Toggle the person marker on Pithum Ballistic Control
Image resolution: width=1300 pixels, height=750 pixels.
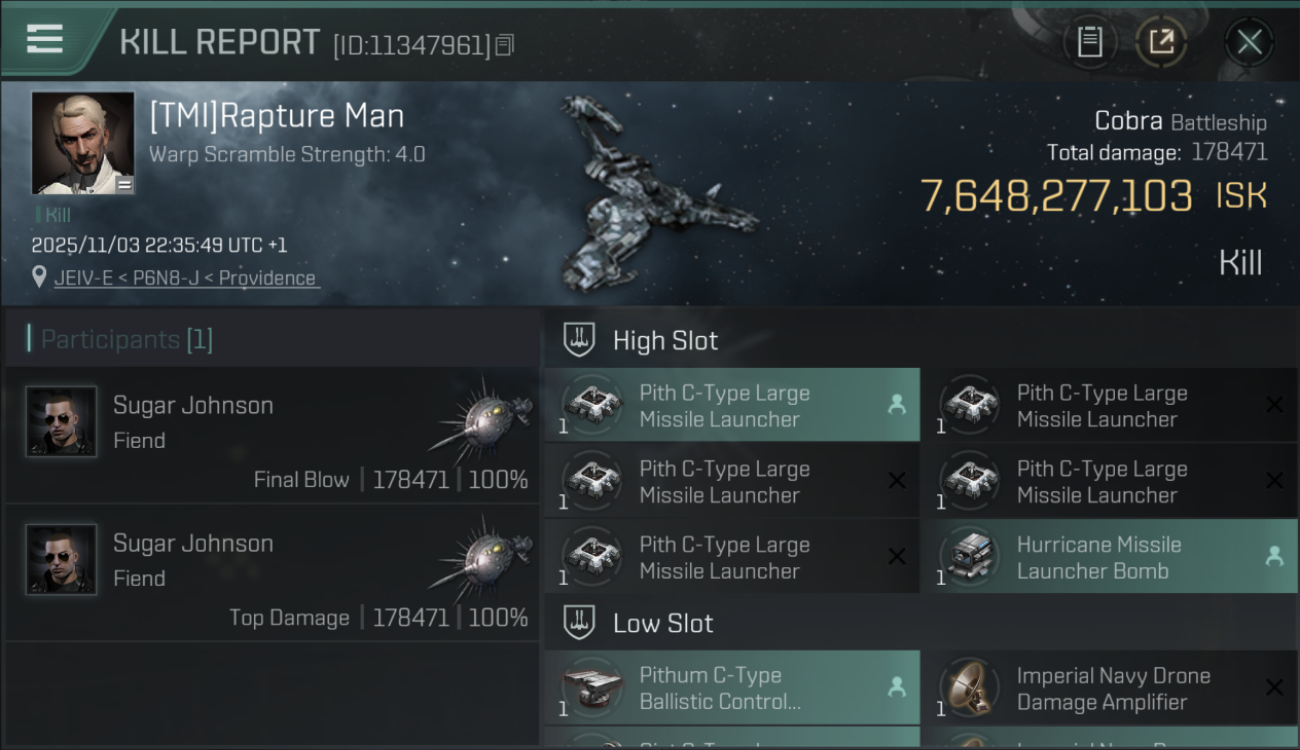click(x=897, y=687)
